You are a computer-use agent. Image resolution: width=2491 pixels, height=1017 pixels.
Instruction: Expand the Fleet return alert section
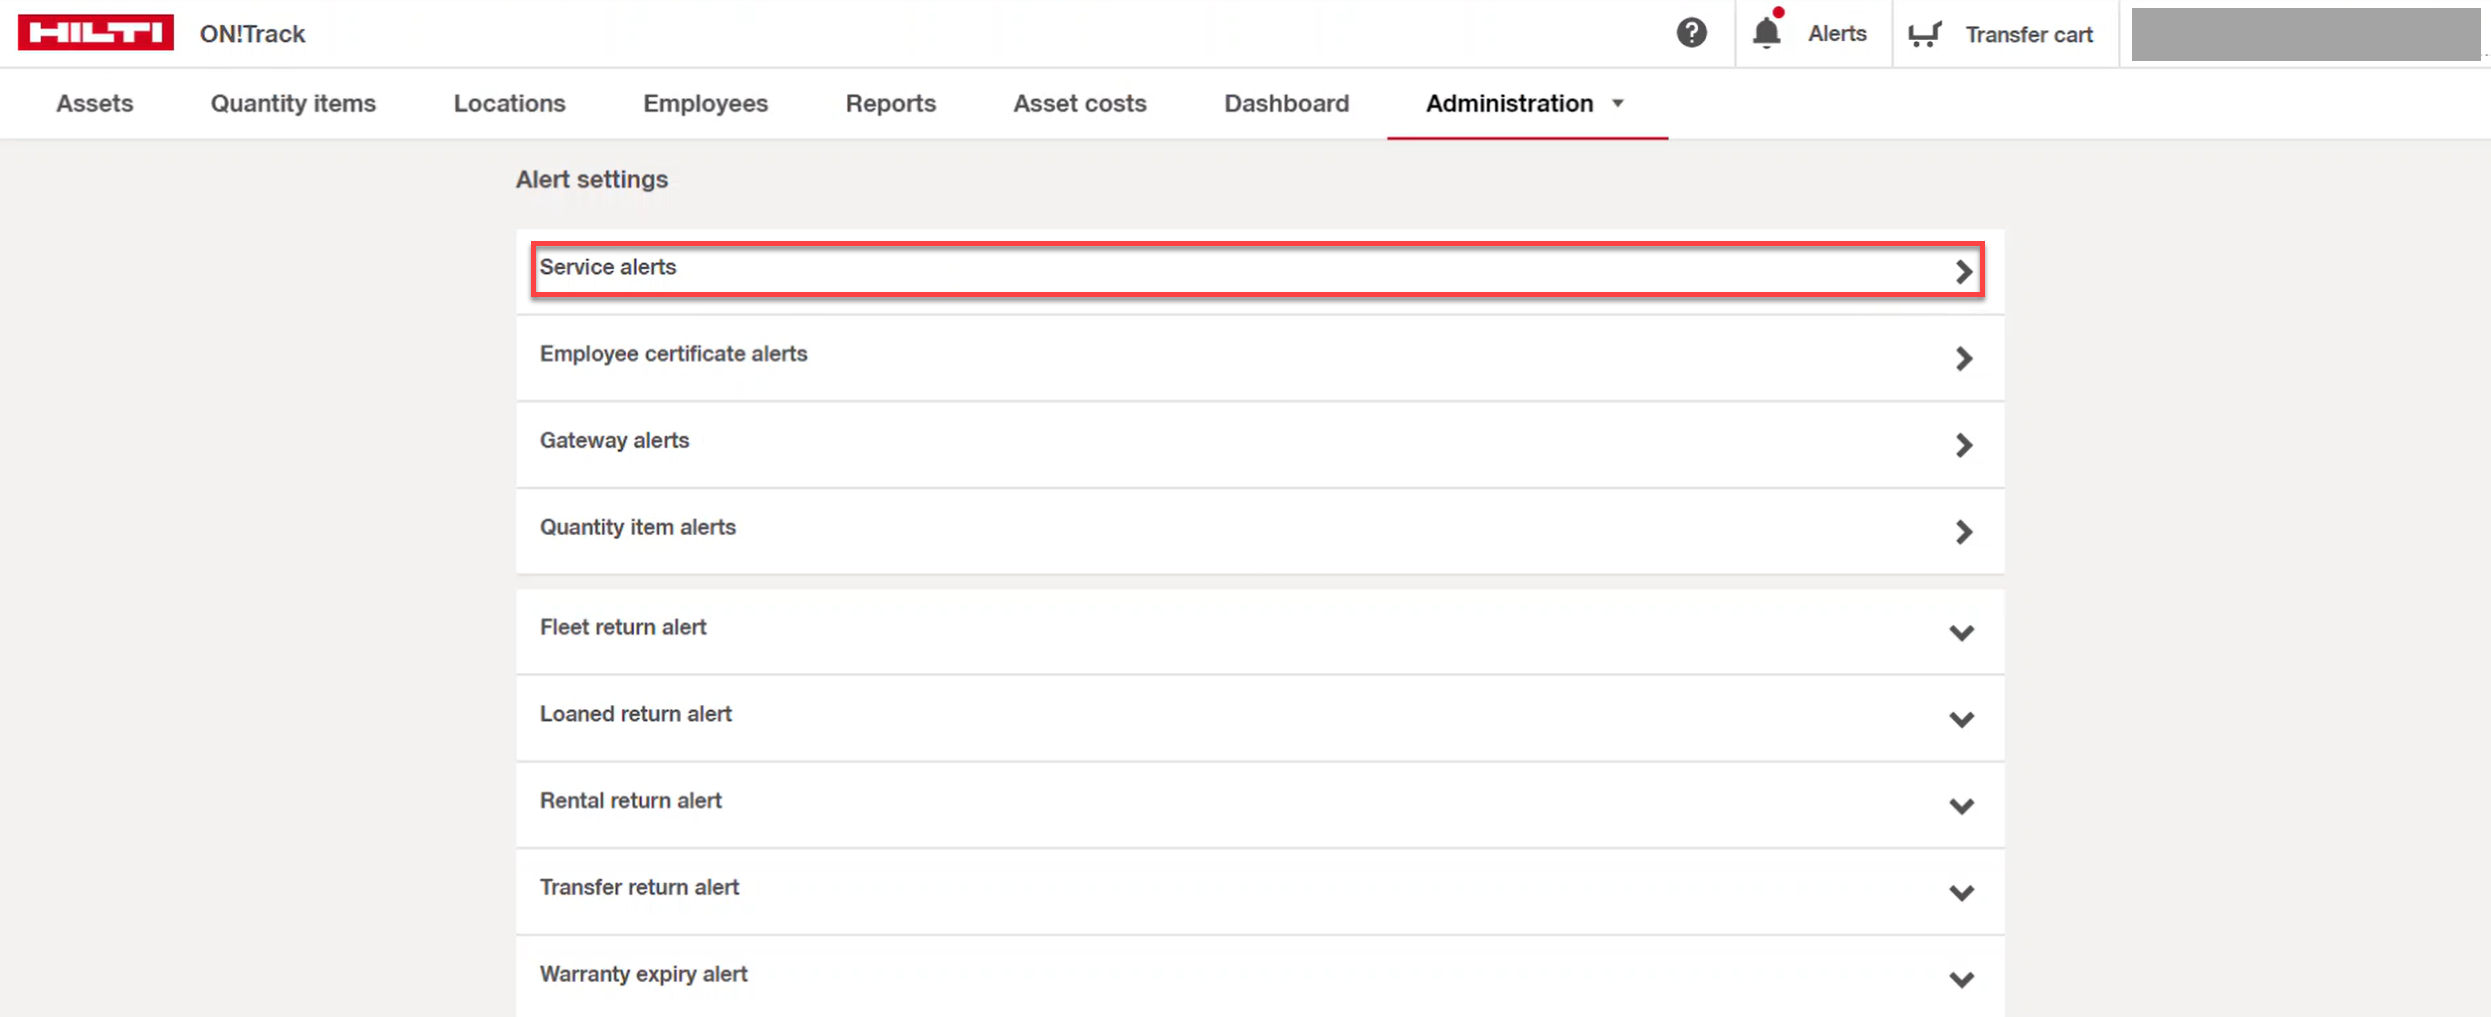1961,632
